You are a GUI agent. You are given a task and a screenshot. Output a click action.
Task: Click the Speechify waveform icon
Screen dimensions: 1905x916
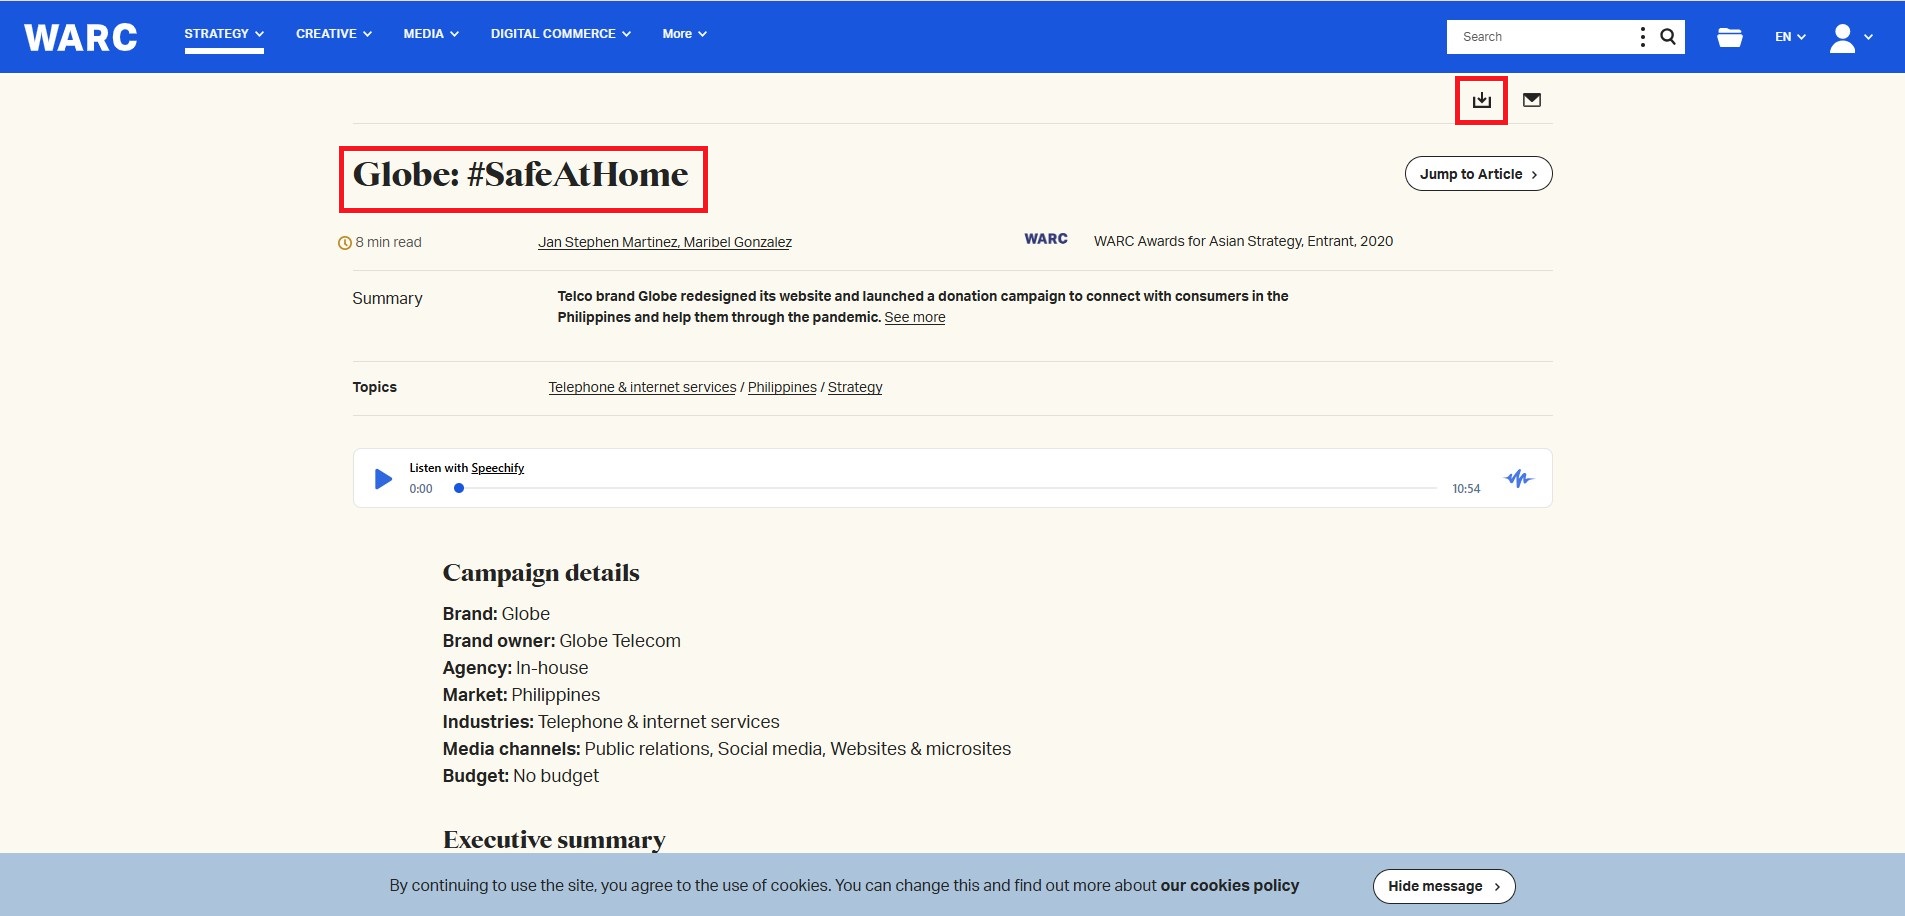1518,479
